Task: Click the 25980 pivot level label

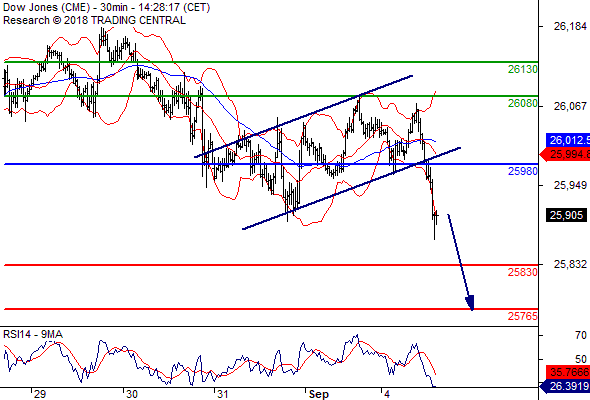Action: coord(522,171)
